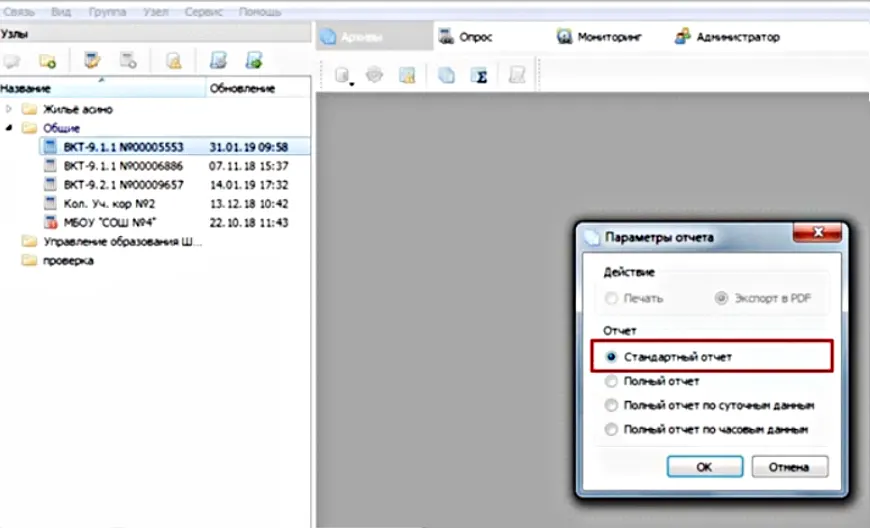Screen dimensions: 870x528
Task: Select the Полный отчет radio option
Action: point(612,381)
